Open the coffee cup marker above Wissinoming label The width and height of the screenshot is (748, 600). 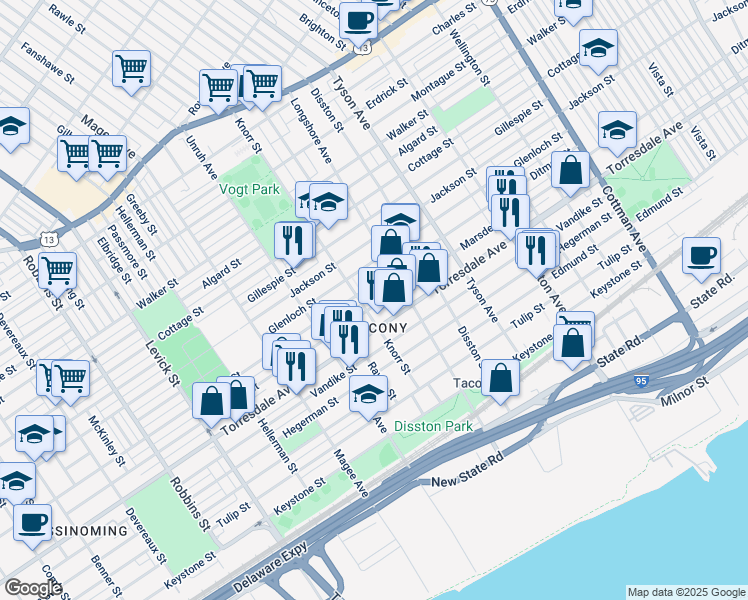(32, 522)
